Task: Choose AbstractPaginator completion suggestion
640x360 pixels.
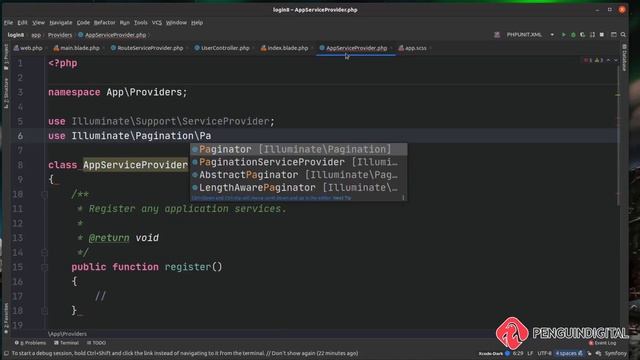Action: (299, 175)
